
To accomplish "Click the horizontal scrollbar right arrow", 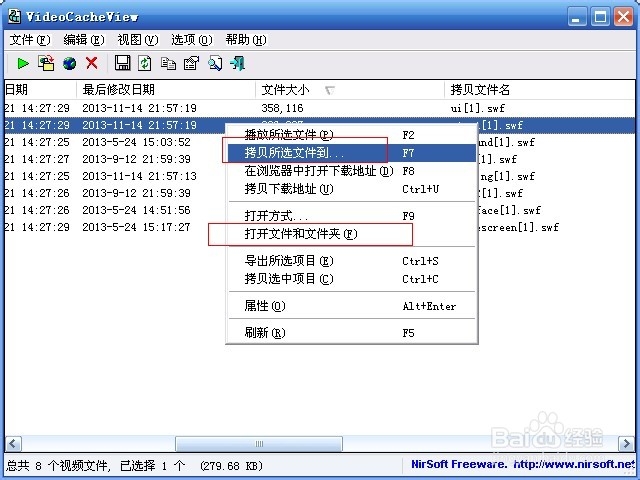I will point(626,443).
